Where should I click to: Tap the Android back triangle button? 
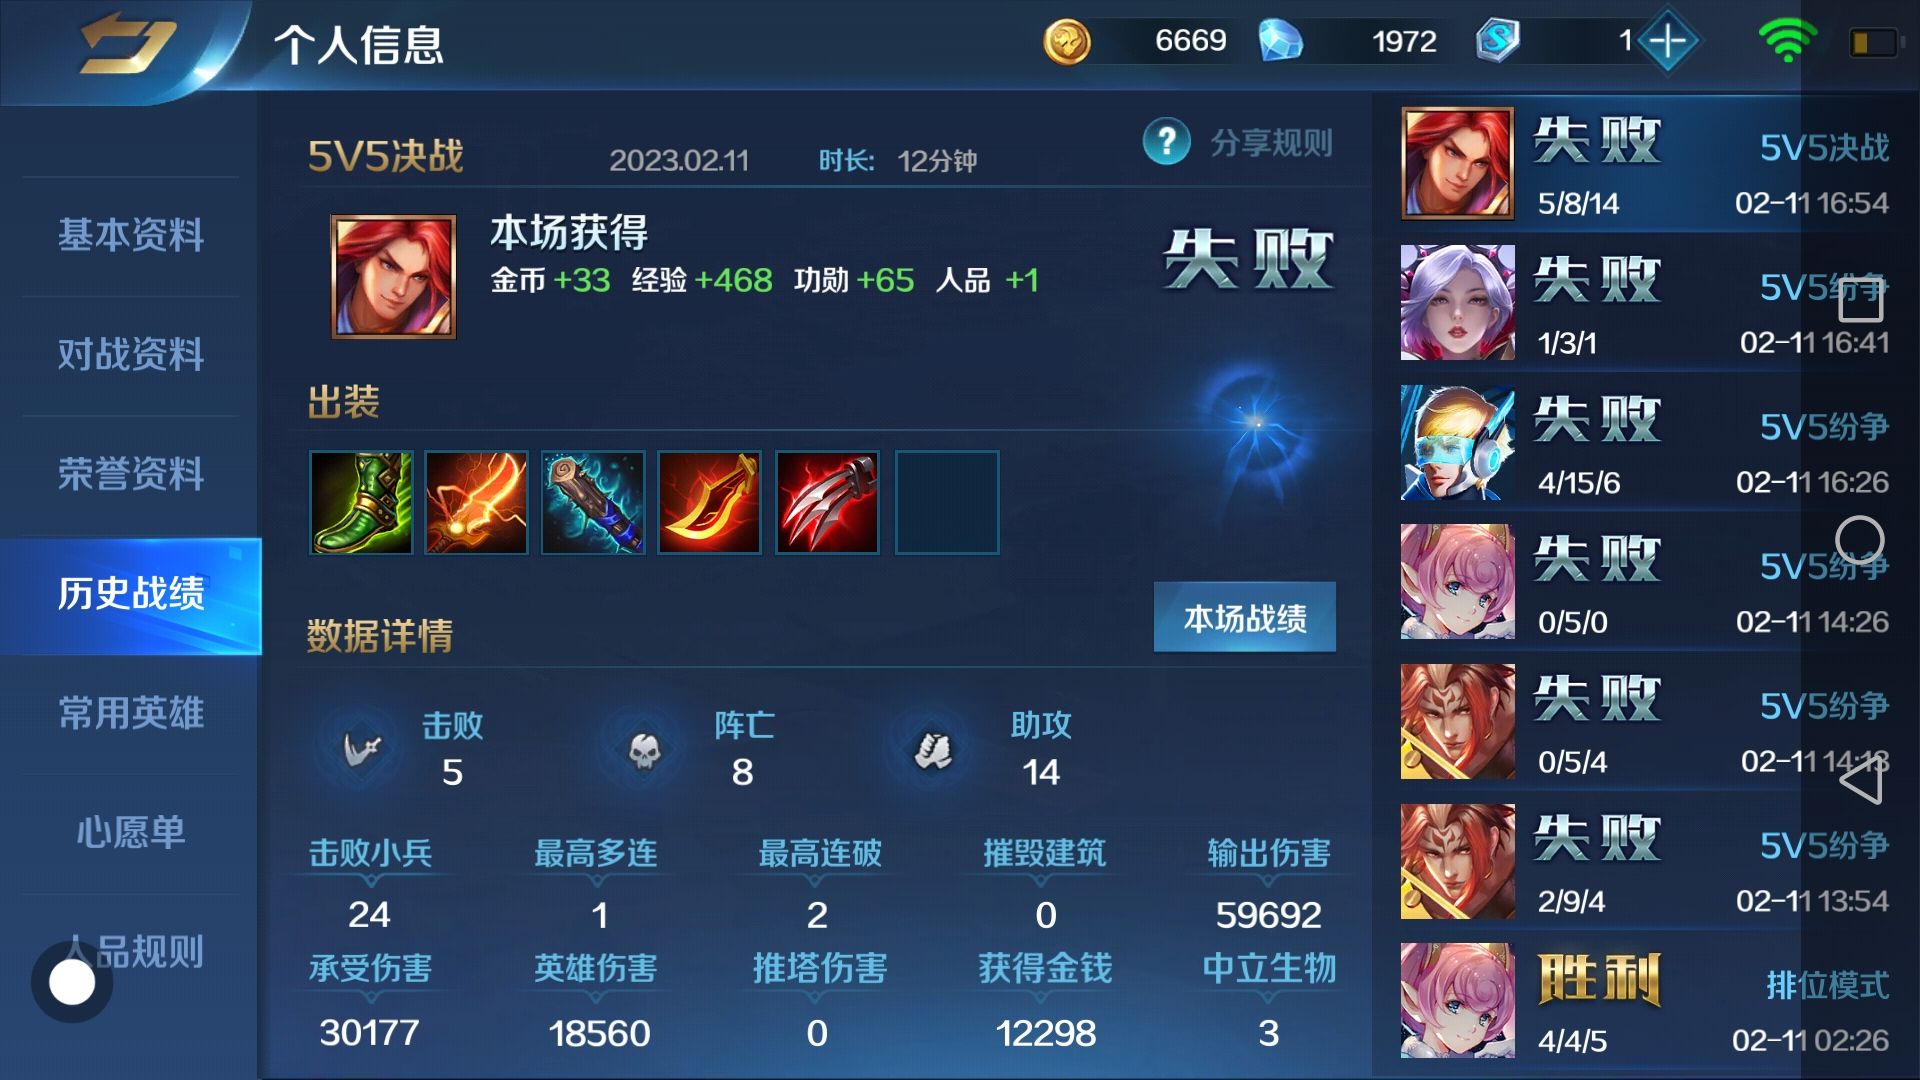(1861, 781)
